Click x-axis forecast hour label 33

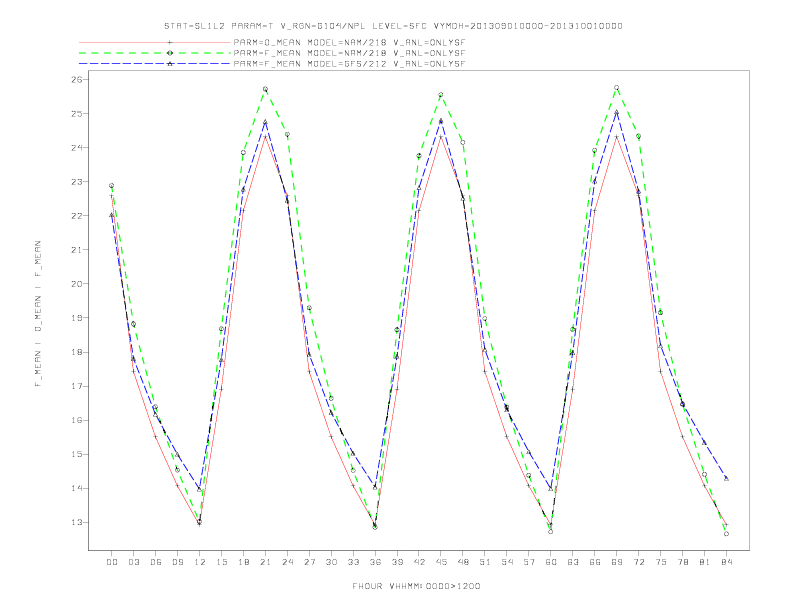353,562
